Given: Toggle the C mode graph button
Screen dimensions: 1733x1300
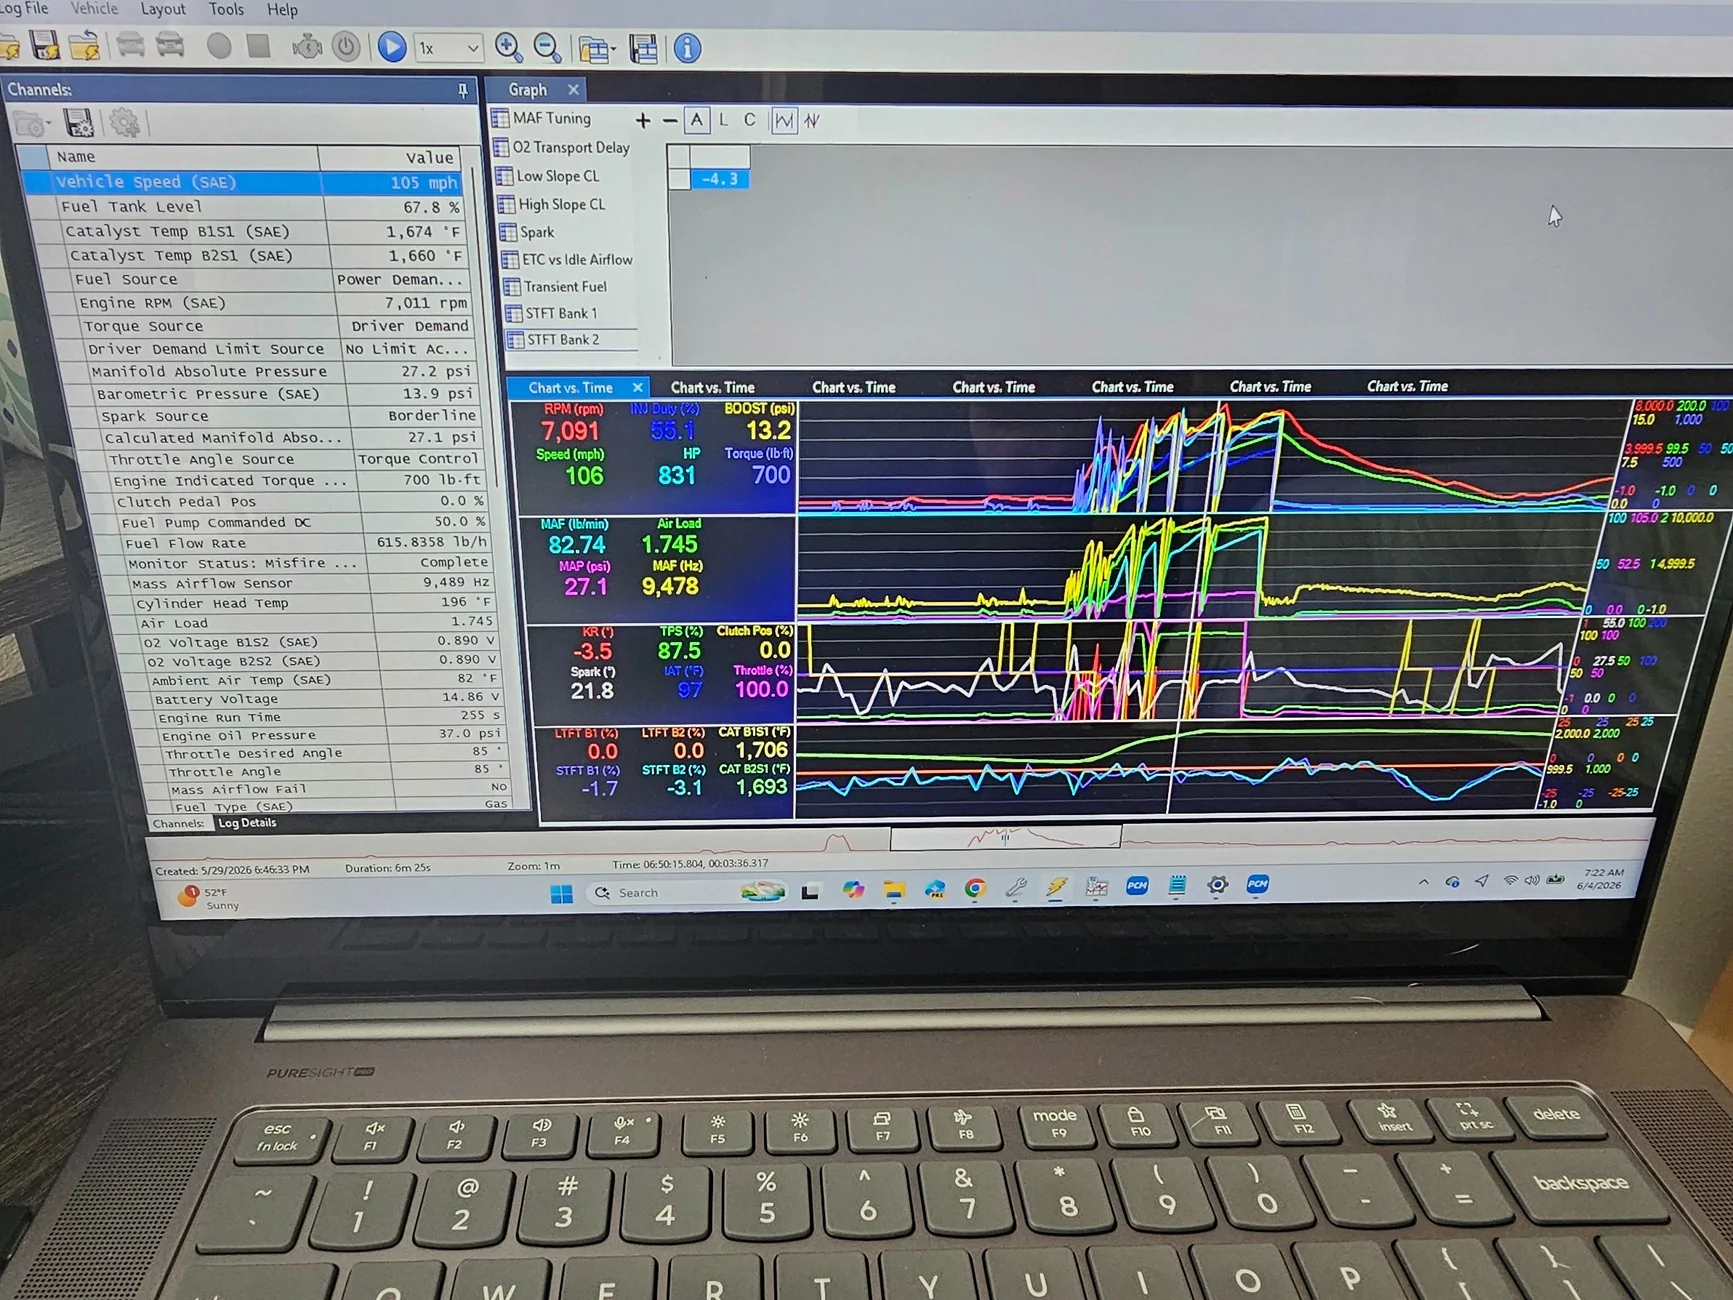Looking at the screenshot, I should click(x=749, y=120).
